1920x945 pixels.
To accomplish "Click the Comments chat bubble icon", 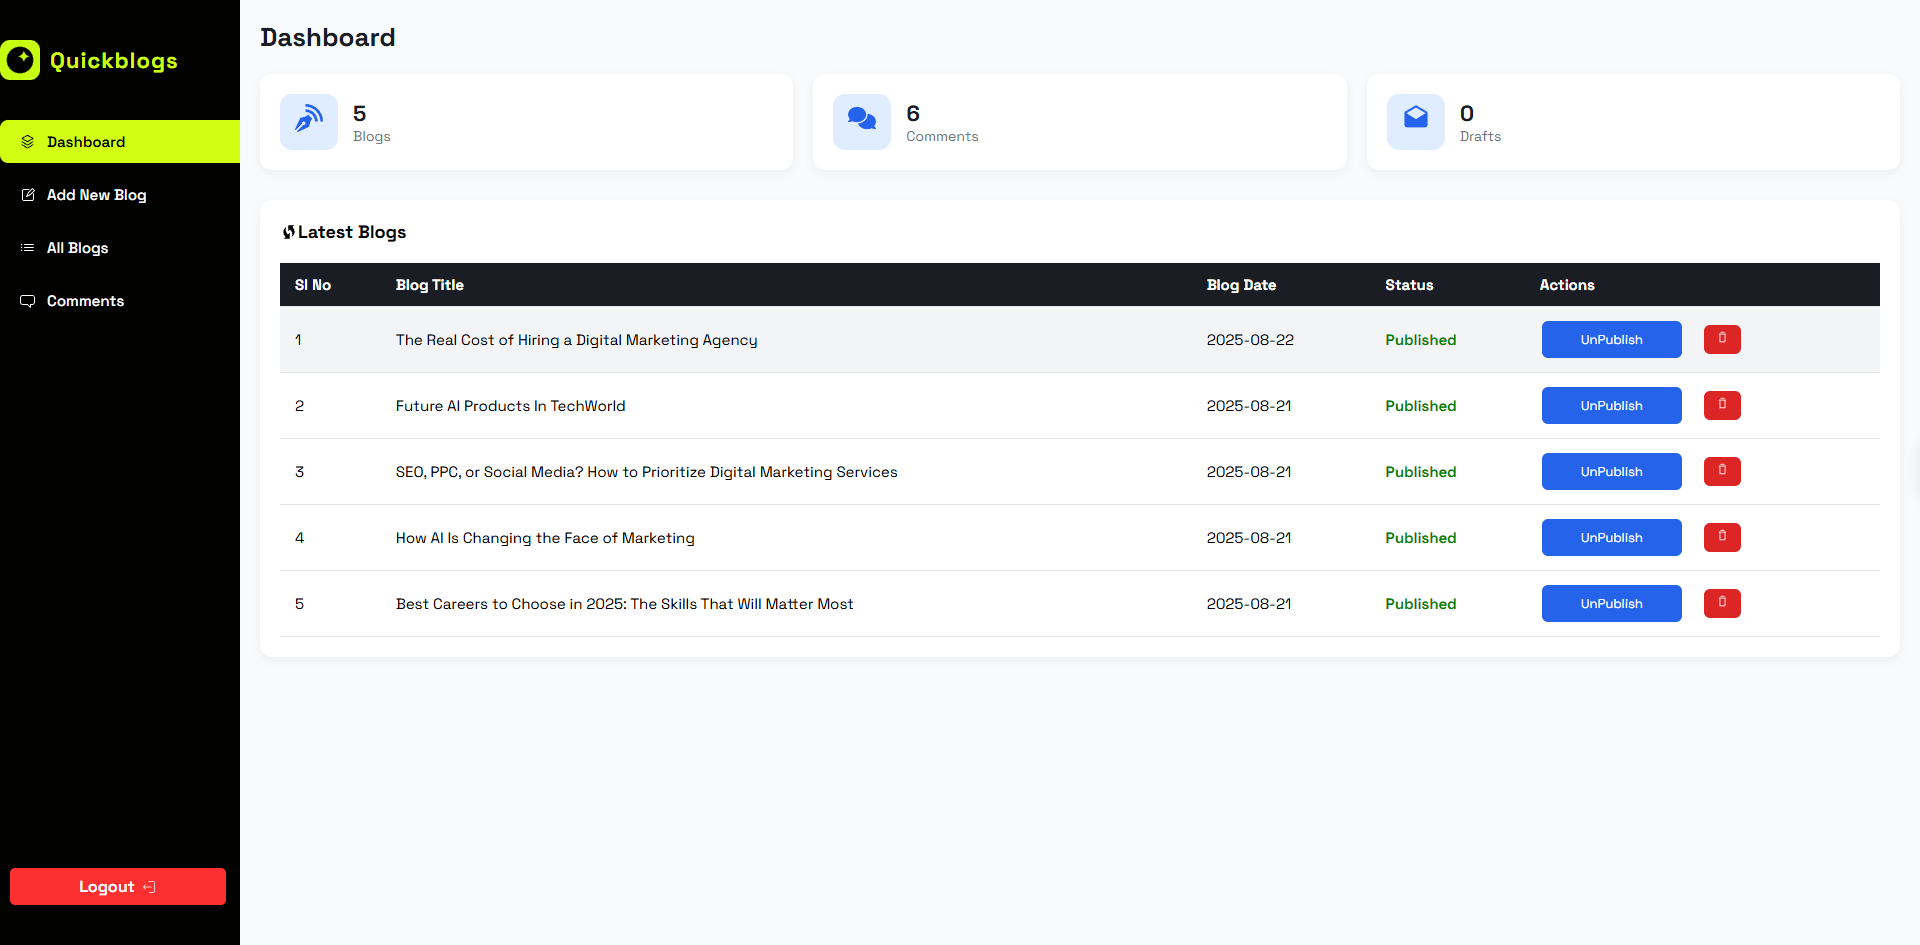I will pyautogui.click(x=861, y=121).
